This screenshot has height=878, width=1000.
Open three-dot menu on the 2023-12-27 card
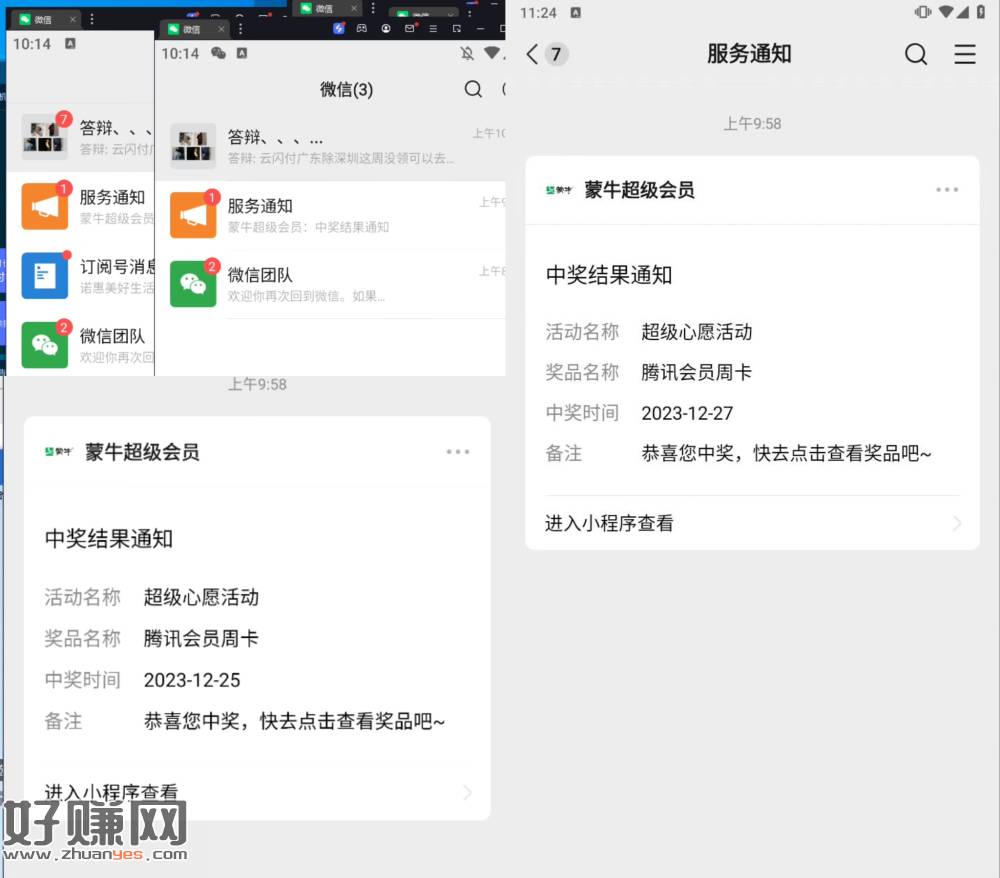coord(946,190)
